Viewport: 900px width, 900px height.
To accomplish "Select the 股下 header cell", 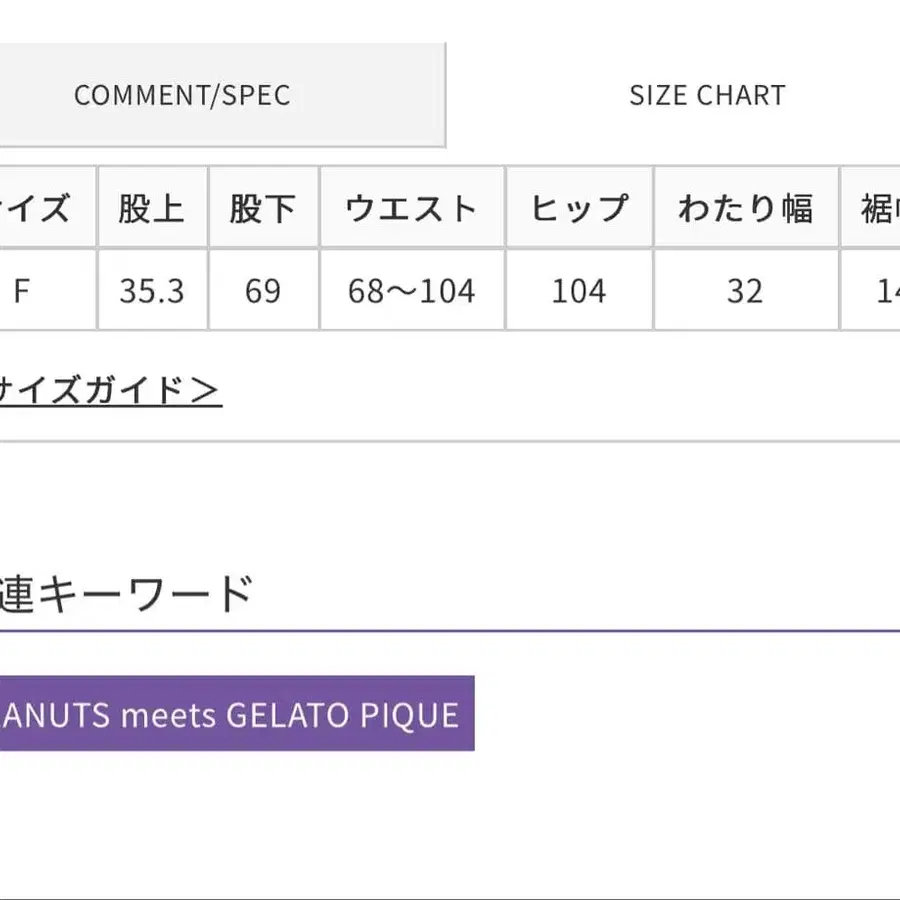I will coord(263,208).
